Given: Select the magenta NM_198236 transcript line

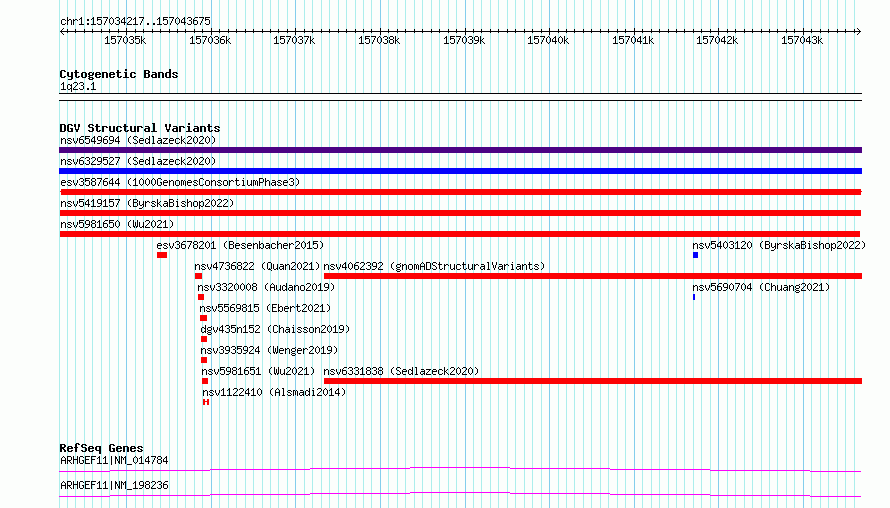Looking at the screenshot, I should pos(460,494).
